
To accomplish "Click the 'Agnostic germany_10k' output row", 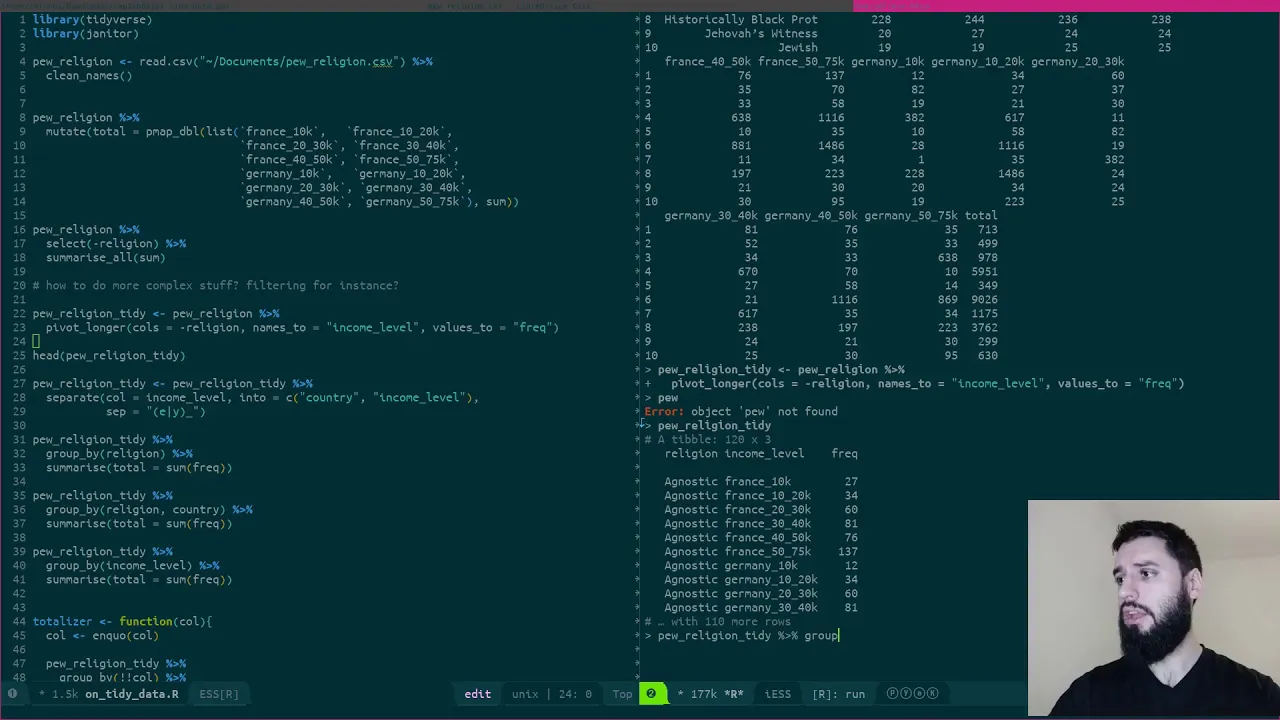I will point(760,565).
